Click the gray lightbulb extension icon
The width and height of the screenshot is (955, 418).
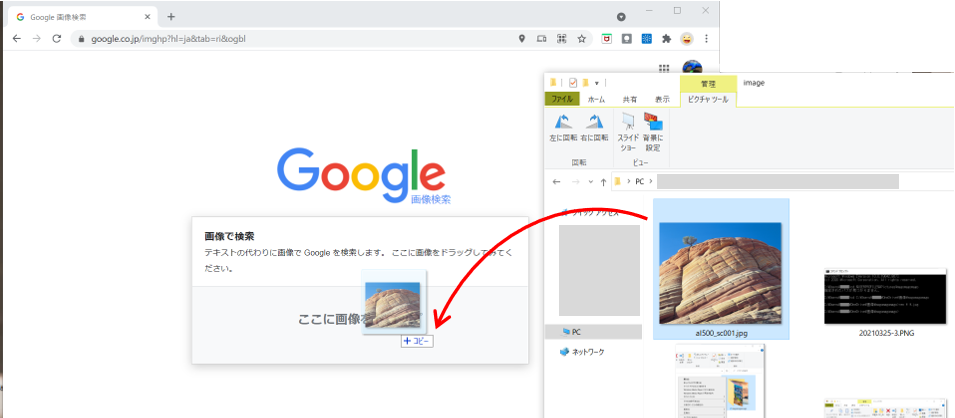(626, 38)
